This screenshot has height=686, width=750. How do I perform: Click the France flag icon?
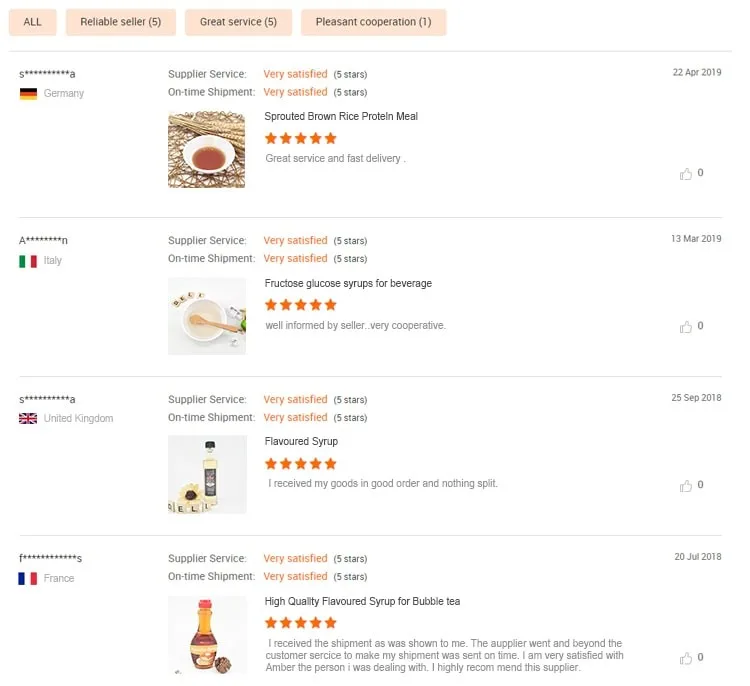tap(28, 578)
